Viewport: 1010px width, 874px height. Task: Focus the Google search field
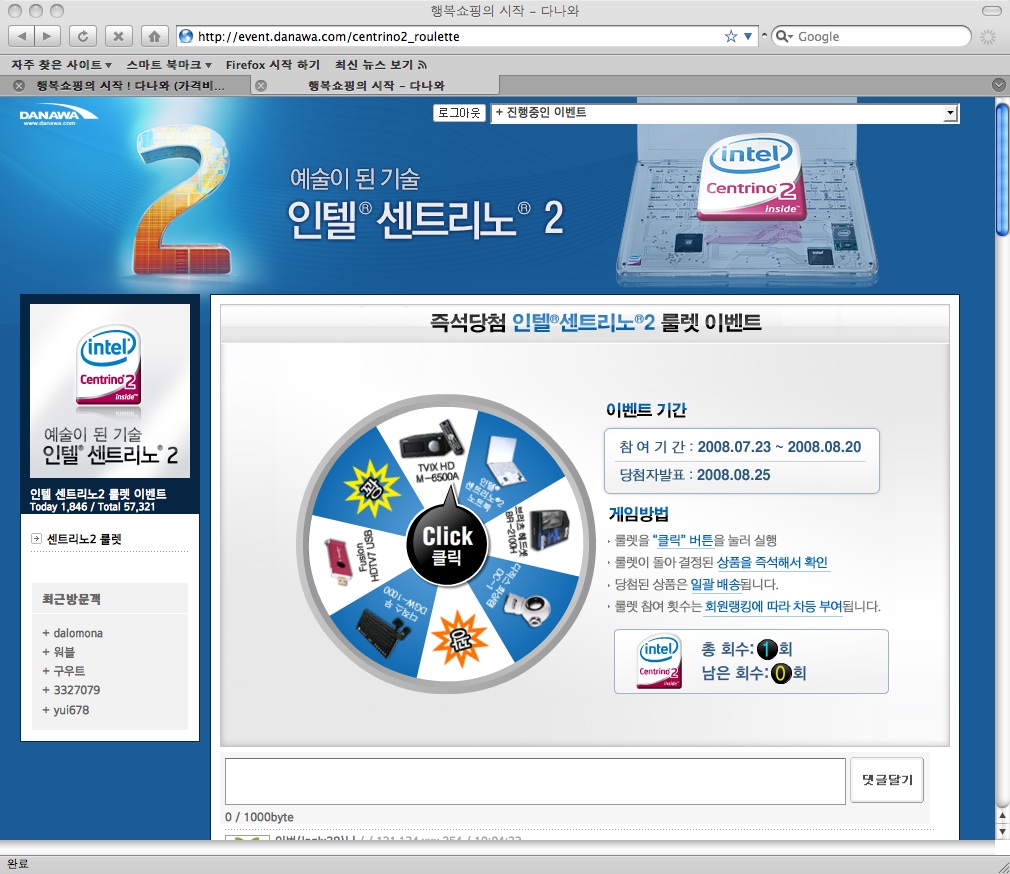(x=881, y=36)
